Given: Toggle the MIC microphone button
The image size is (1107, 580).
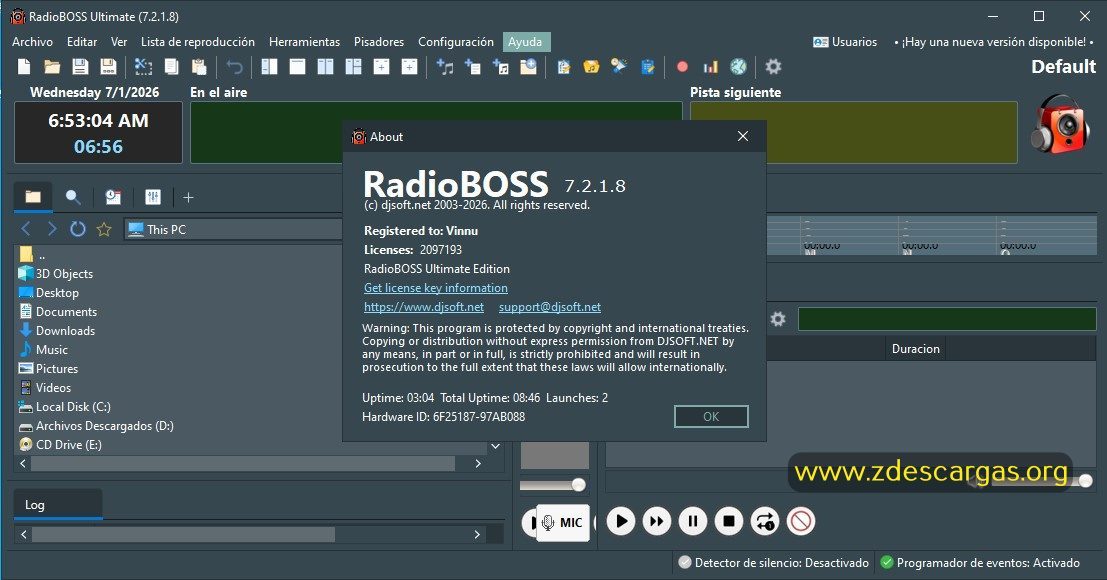Looking at the screenshot, I should [563, 523].
